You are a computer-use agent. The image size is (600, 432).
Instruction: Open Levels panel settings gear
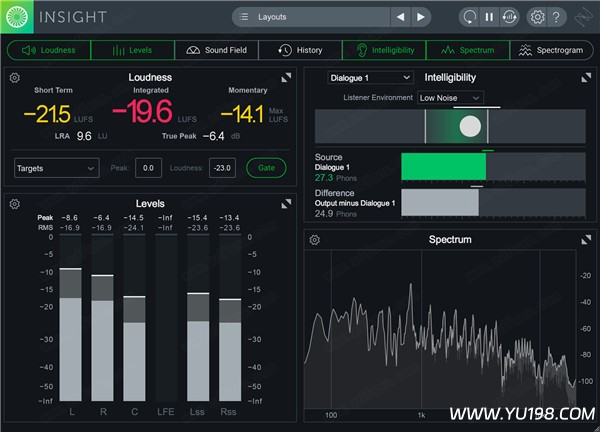[x=15, y=204]
